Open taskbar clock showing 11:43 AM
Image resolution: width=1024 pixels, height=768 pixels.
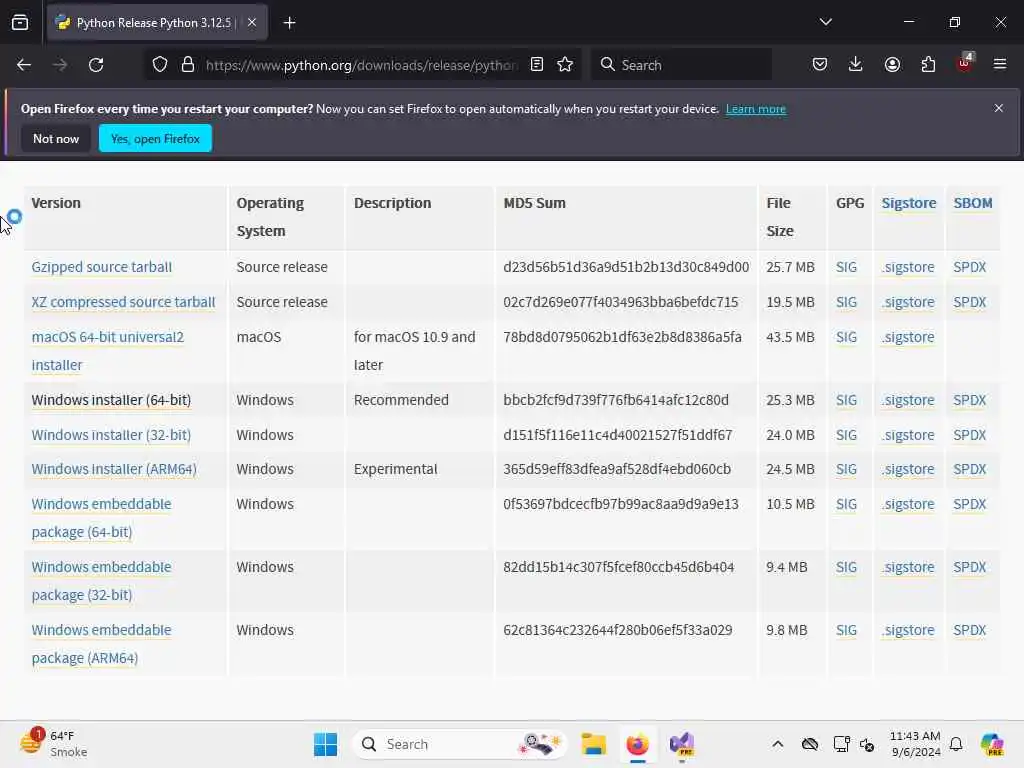tap(915, 744)
